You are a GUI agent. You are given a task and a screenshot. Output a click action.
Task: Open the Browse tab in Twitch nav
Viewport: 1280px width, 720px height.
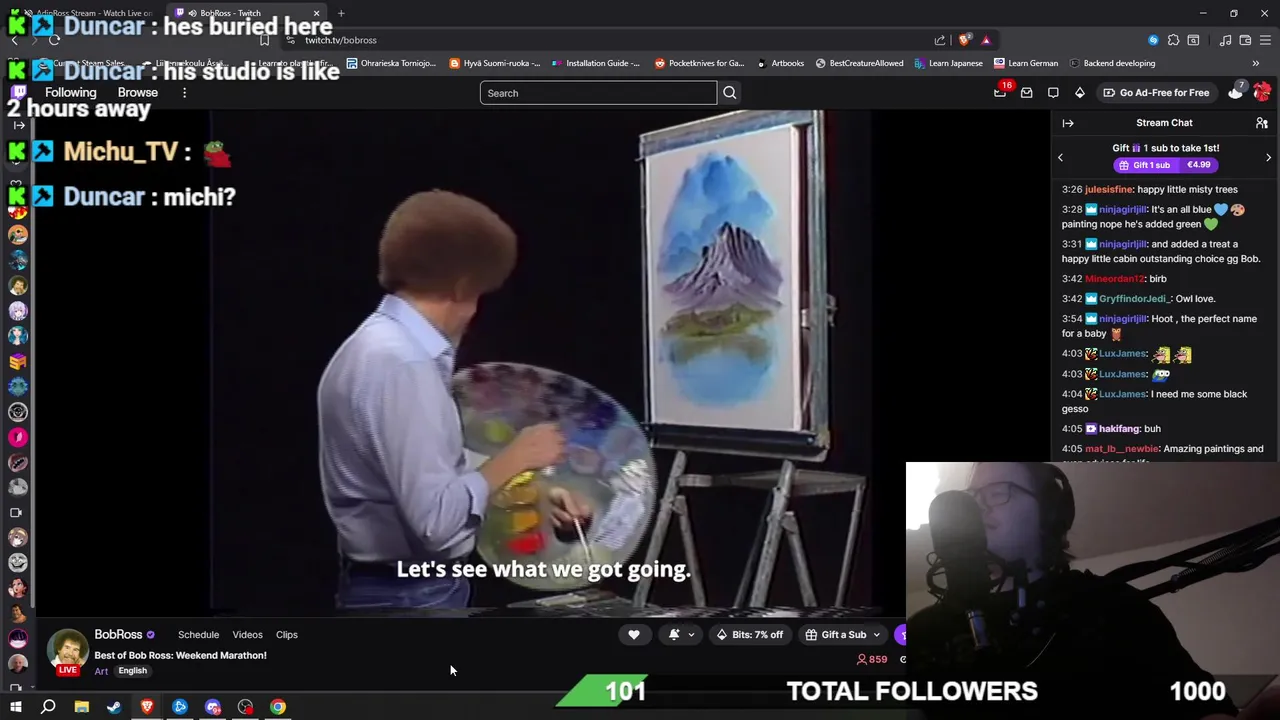tap(138, 93)
